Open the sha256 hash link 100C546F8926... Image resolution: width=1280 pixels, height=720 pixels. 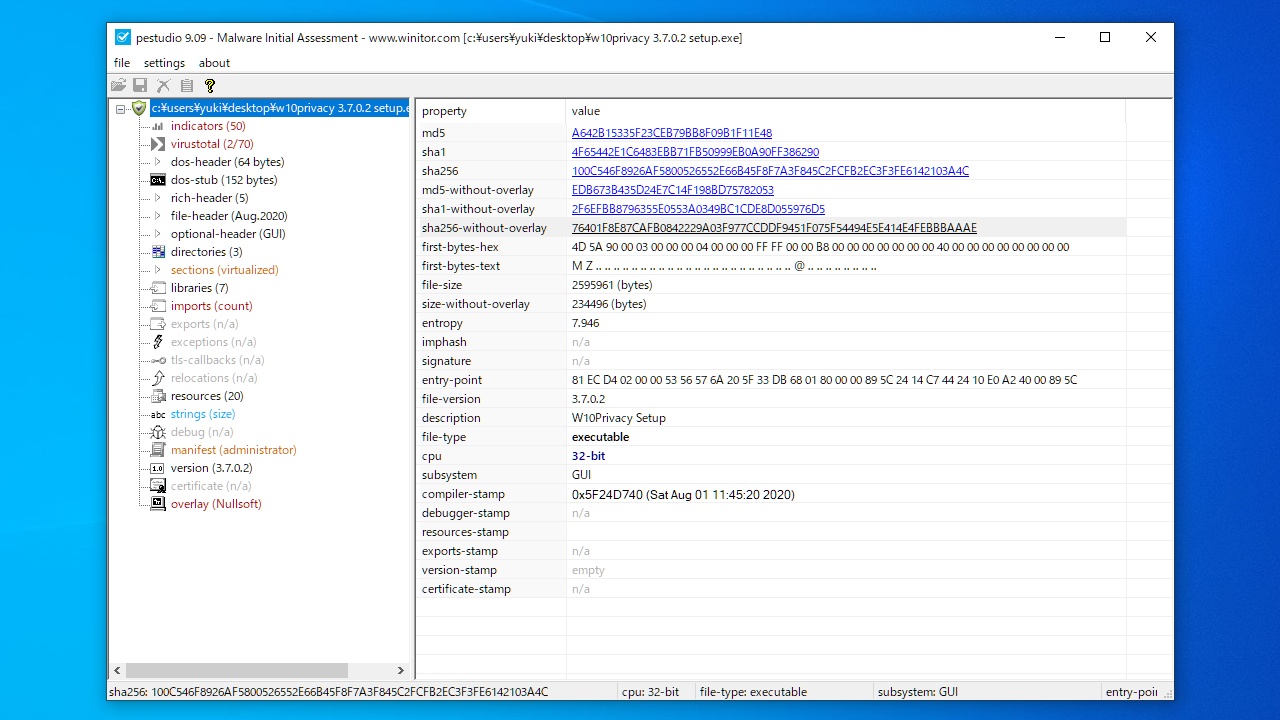point(770,171)
